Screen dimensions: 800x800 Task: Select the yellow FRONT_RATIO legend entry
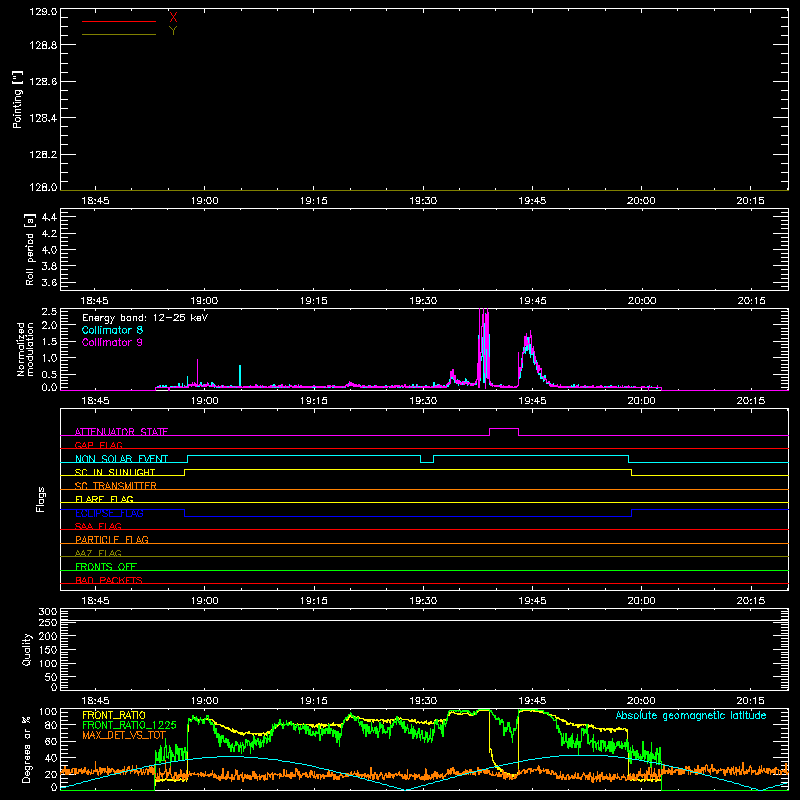(x=114, y=715)
